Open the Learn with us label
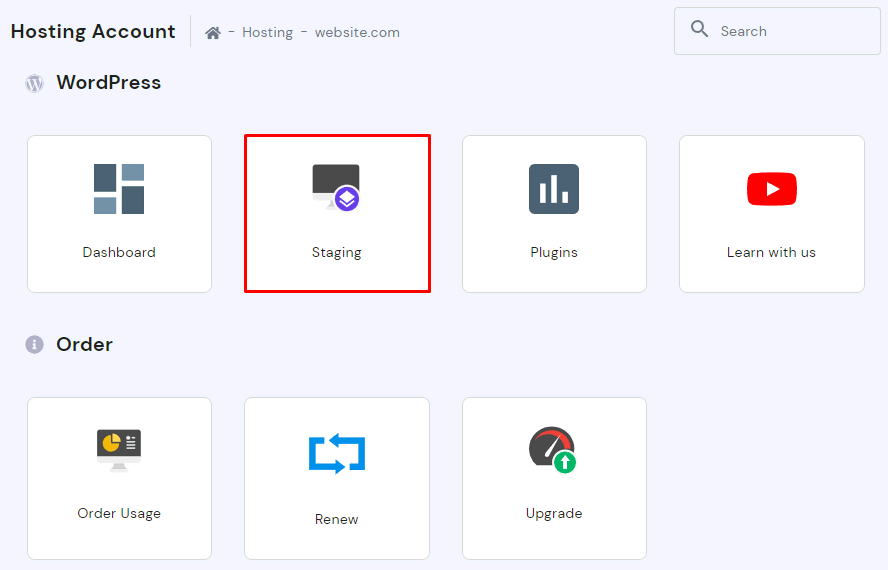The height and width of the screenshot is (570, 888). coord(771,253)
